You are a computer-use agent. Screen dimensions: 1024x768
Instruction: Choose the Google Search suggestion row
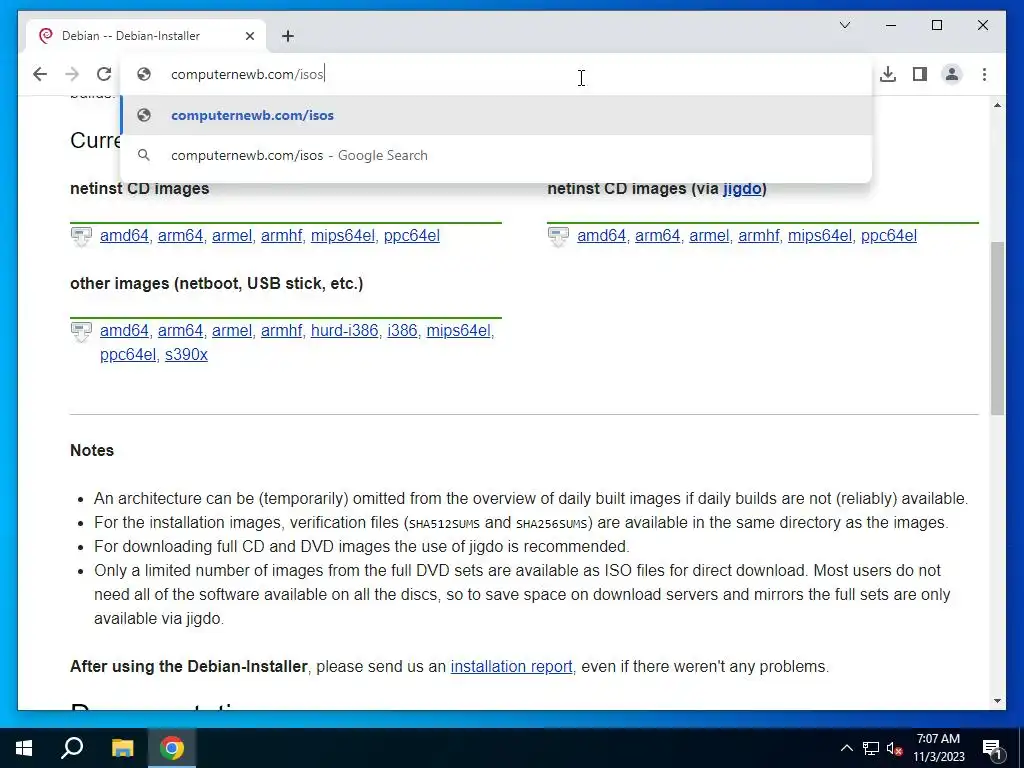click(x=496, y=155)
